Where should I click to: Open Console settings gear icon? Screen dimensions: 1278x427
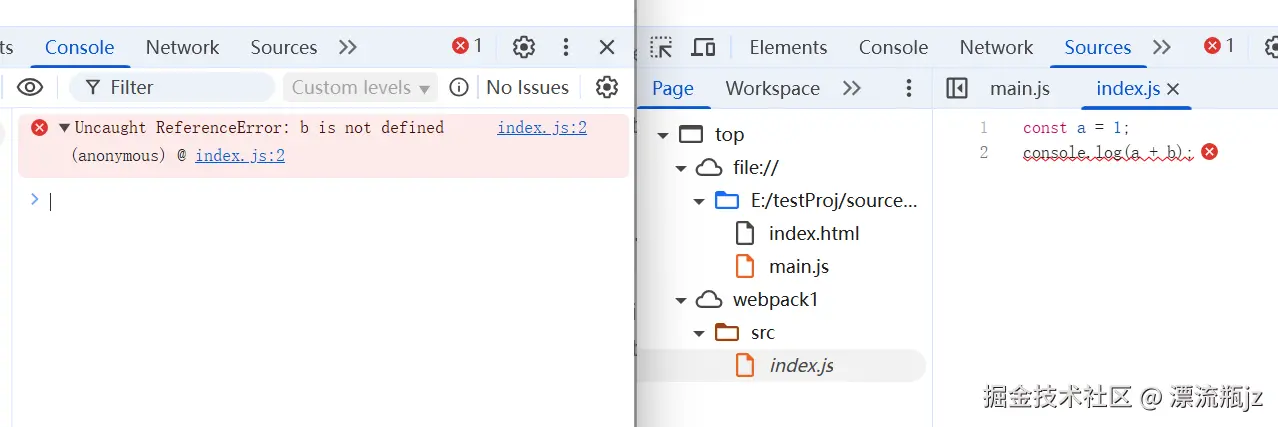pyautogui.click(x=607, y=87)
